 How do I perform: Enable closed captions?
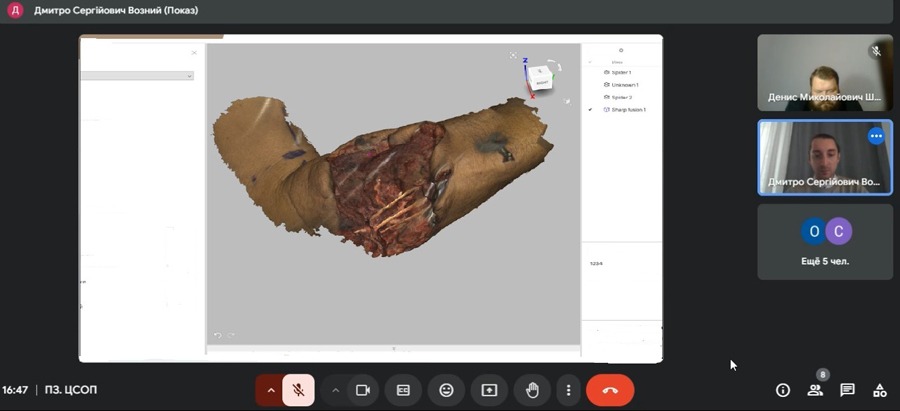404,390
